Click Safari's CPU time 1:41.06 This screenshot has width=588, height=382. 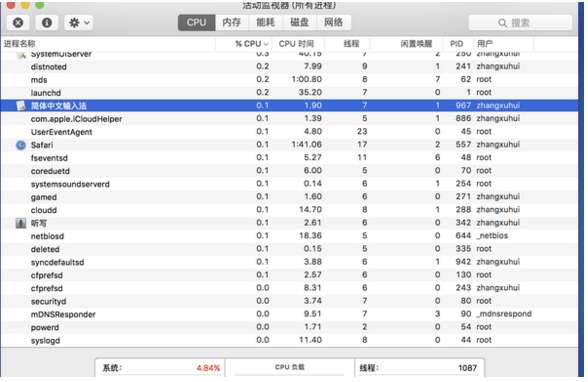point(306,144)
